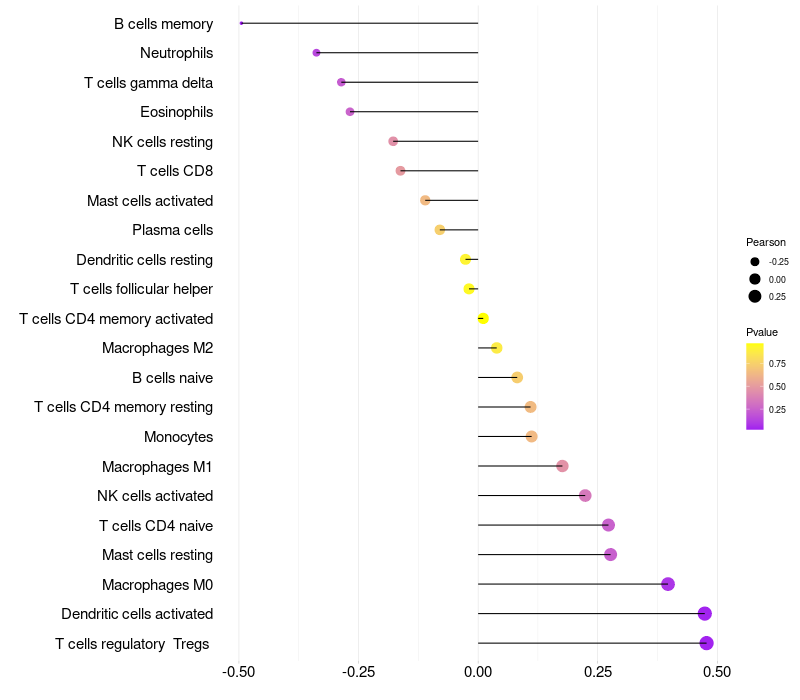Click the Eosinophils data point
This screenshot has width=800, height=700.
[350, 112]
